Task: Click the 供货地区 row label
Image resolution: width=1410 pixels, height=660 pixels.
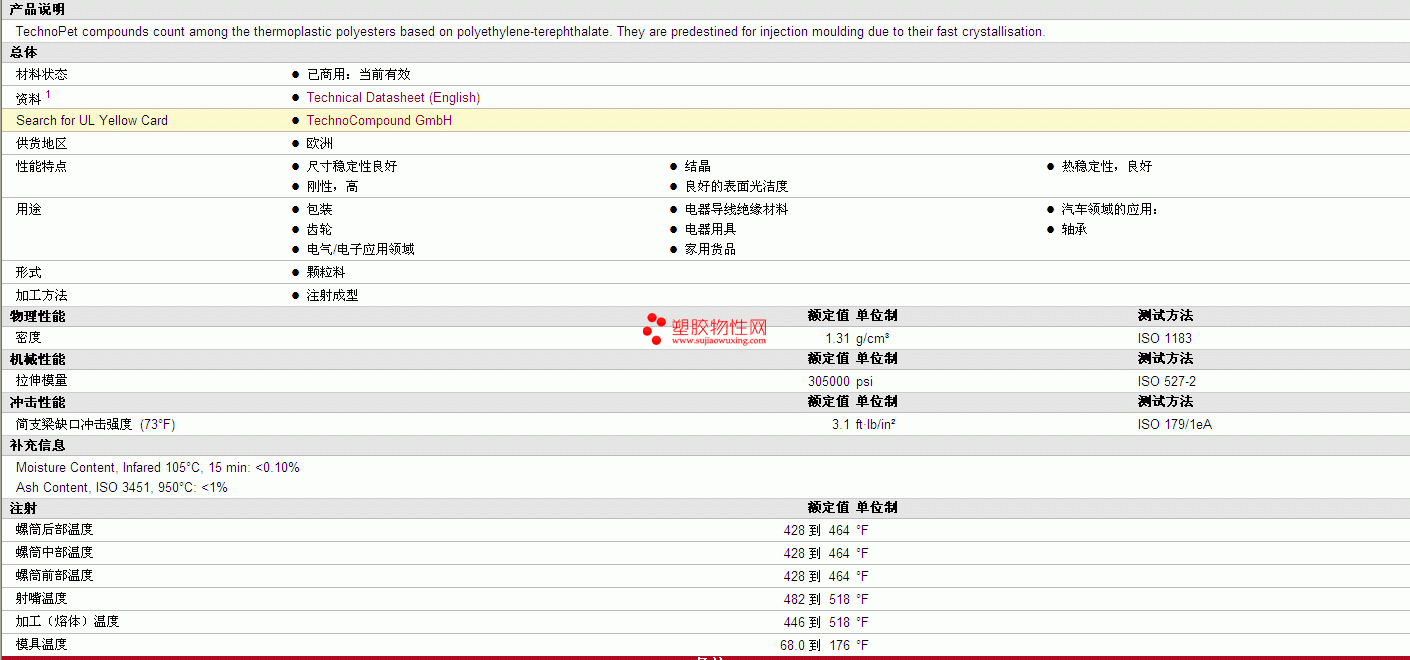Action: pos(42,144)
